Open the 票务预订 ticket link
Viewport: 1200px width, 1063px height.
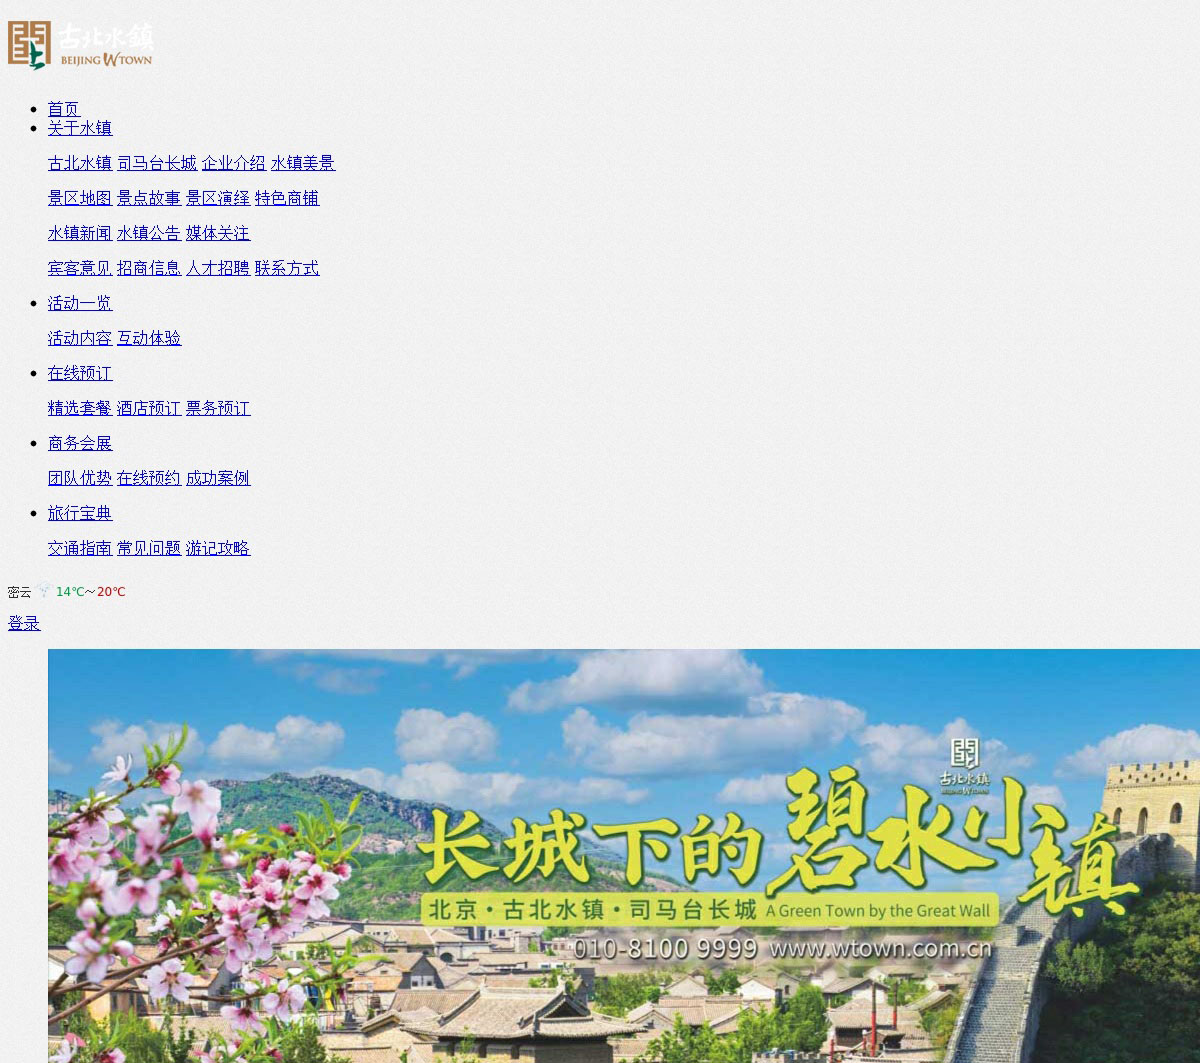click(218, 408)
